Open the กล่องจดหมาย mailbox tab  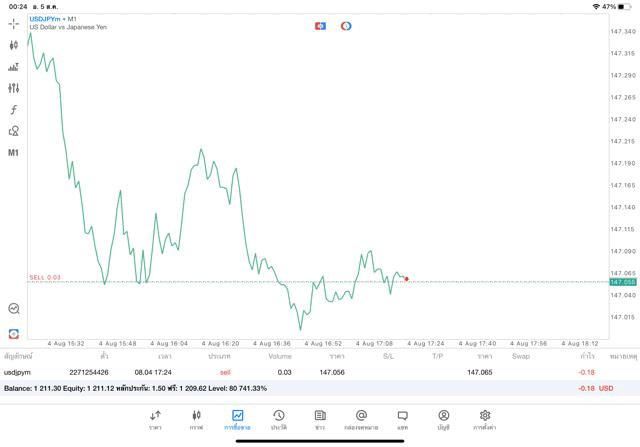pos(361,419)
